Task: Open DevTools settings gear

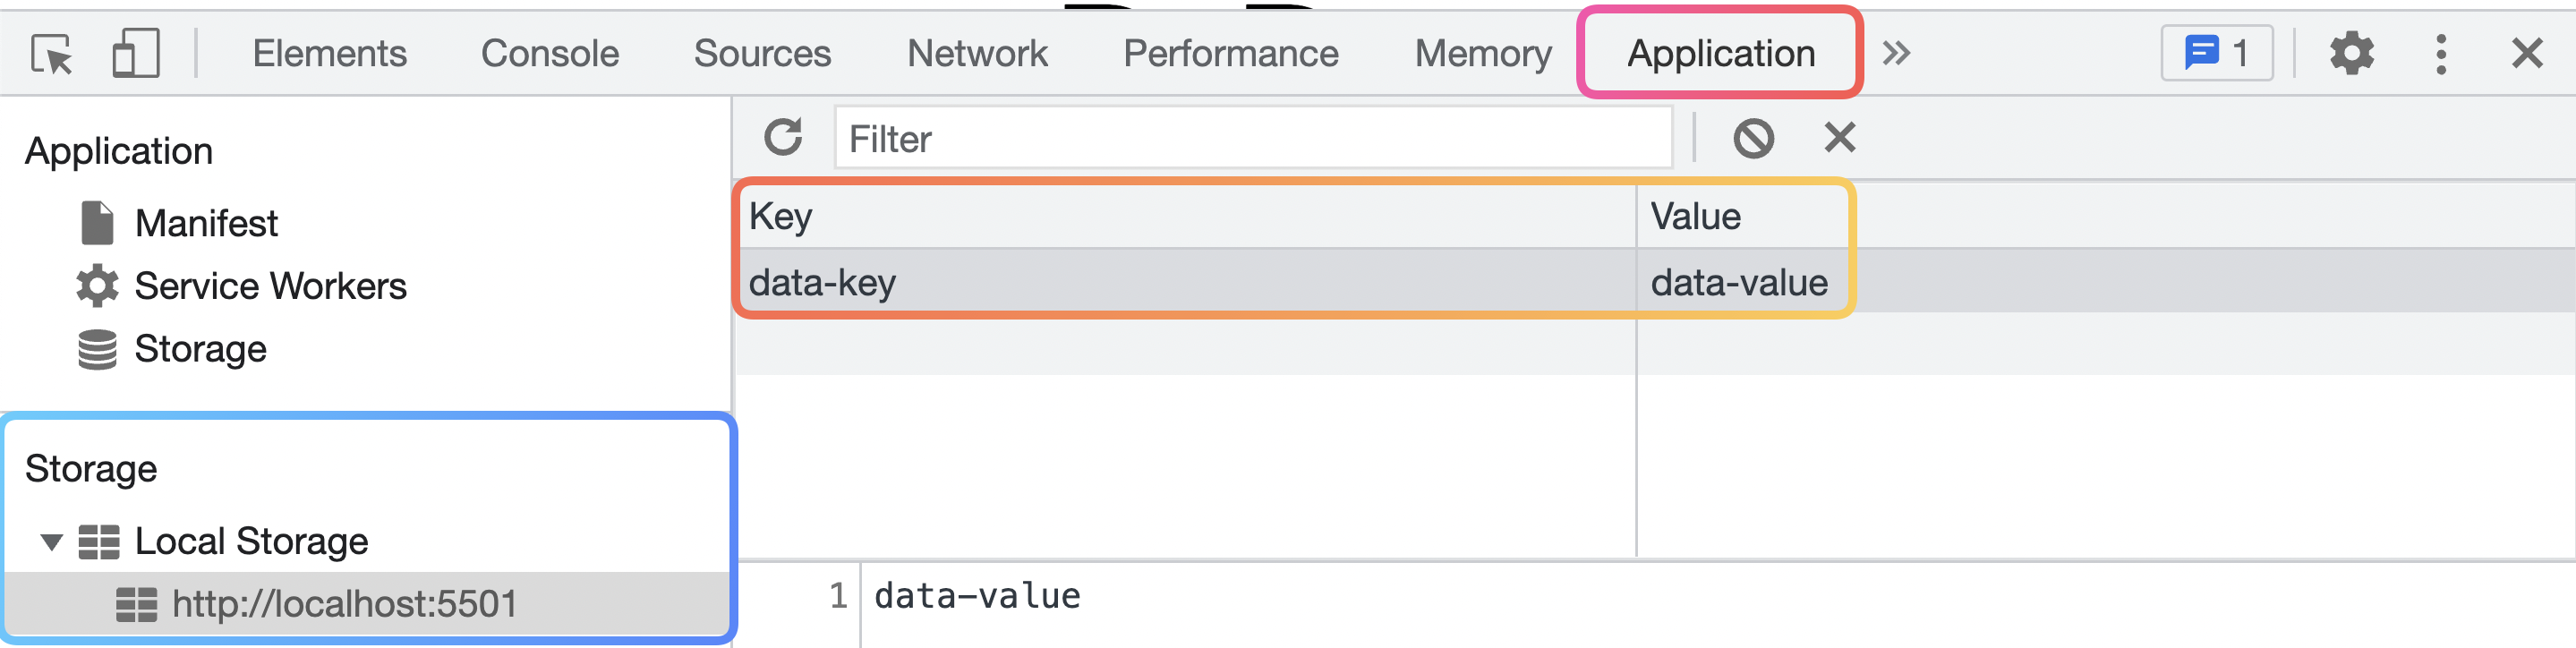Action: (x=2351, y=54)
